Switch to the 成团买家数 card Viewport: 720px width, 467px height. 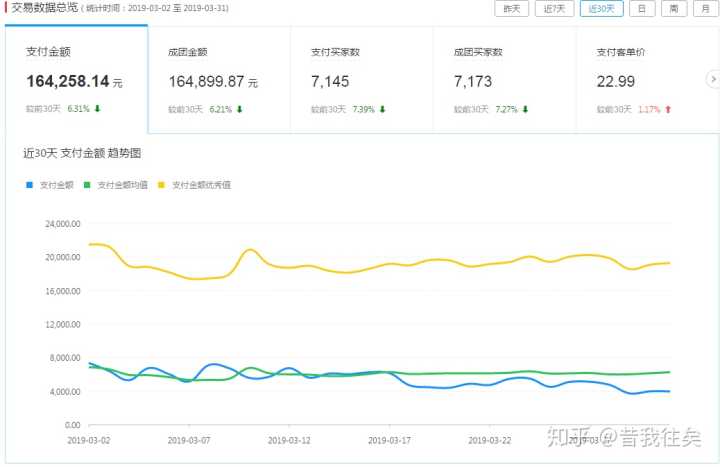click(x=503, y=79)
